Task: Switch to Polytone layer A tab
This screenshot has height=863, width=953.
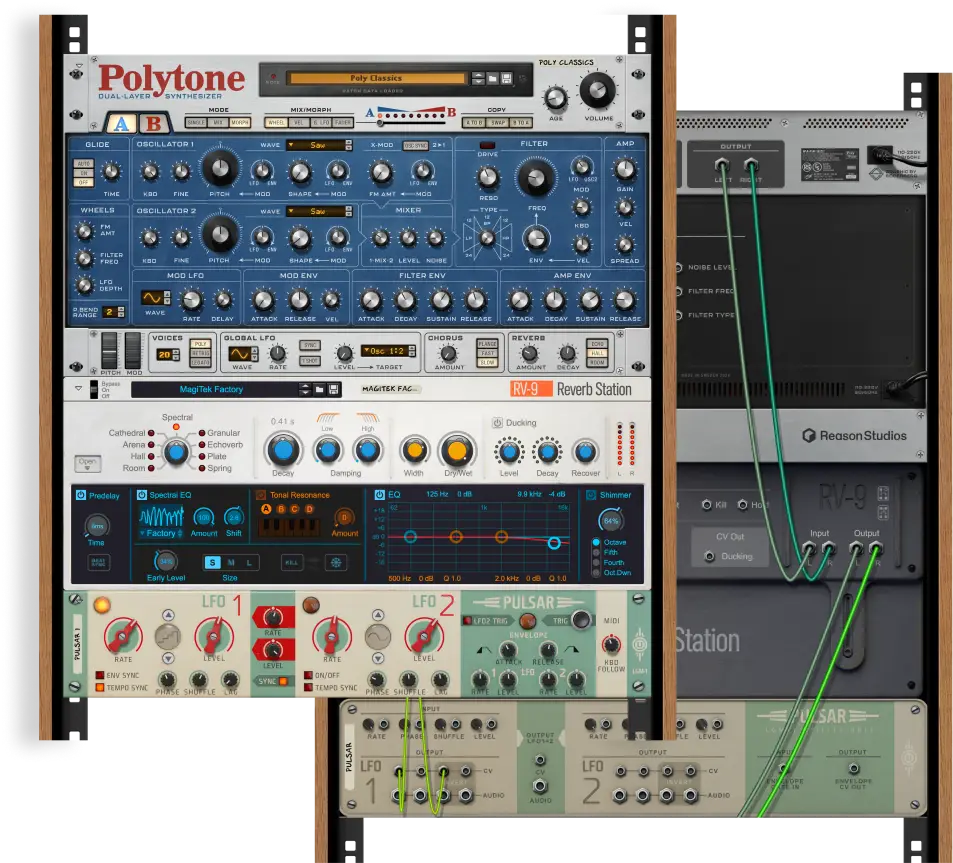Action: coord(121,123)
